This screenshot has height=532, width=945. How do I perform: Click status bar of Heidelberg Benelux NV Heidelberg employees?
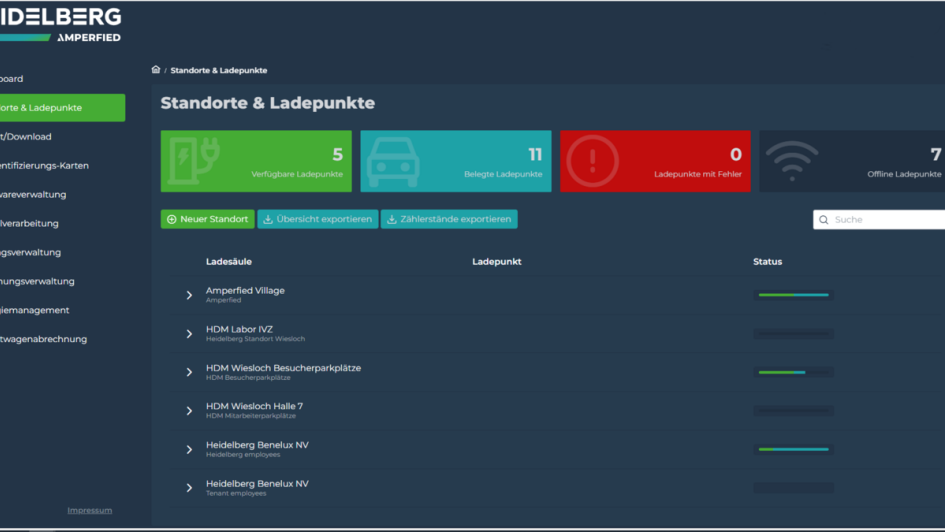click(794, 449)
